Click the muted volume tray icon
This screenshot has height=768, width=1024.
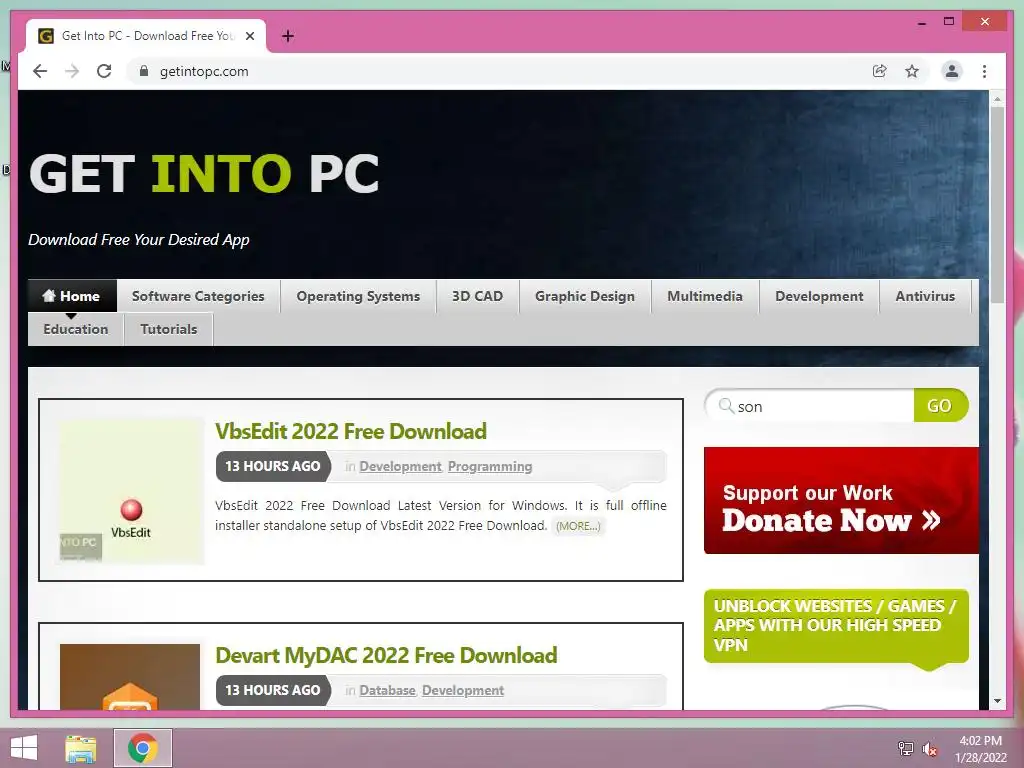click(929, 749)
